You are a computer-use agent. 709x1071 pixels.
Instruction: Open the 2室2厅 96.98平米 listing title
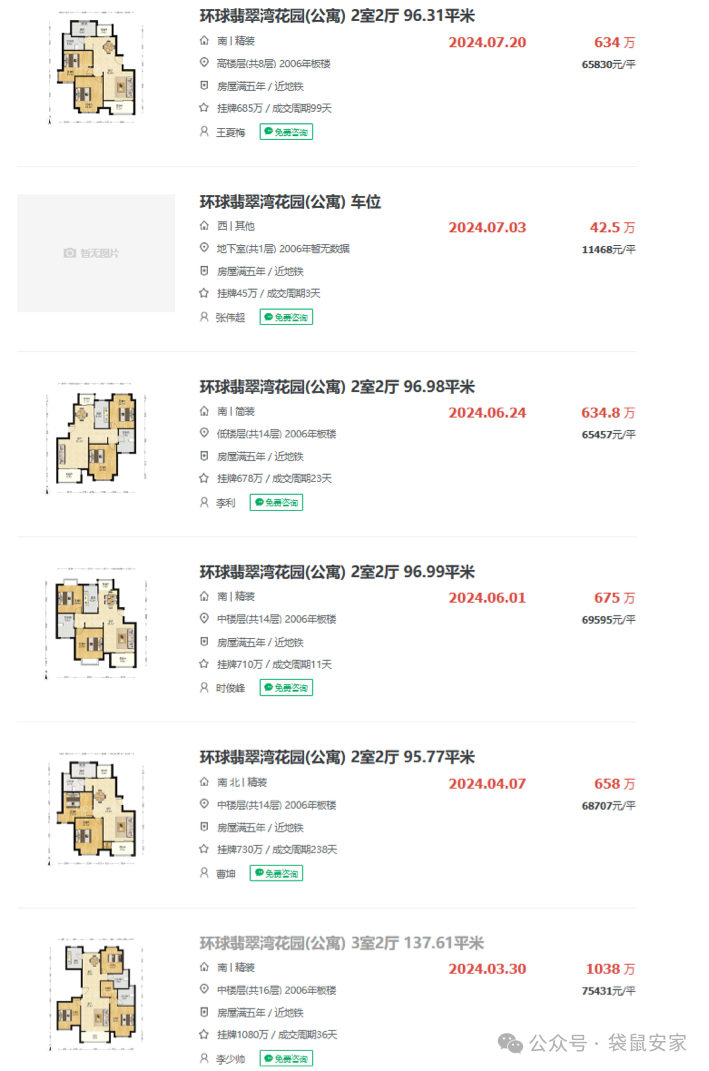[337, 387]
